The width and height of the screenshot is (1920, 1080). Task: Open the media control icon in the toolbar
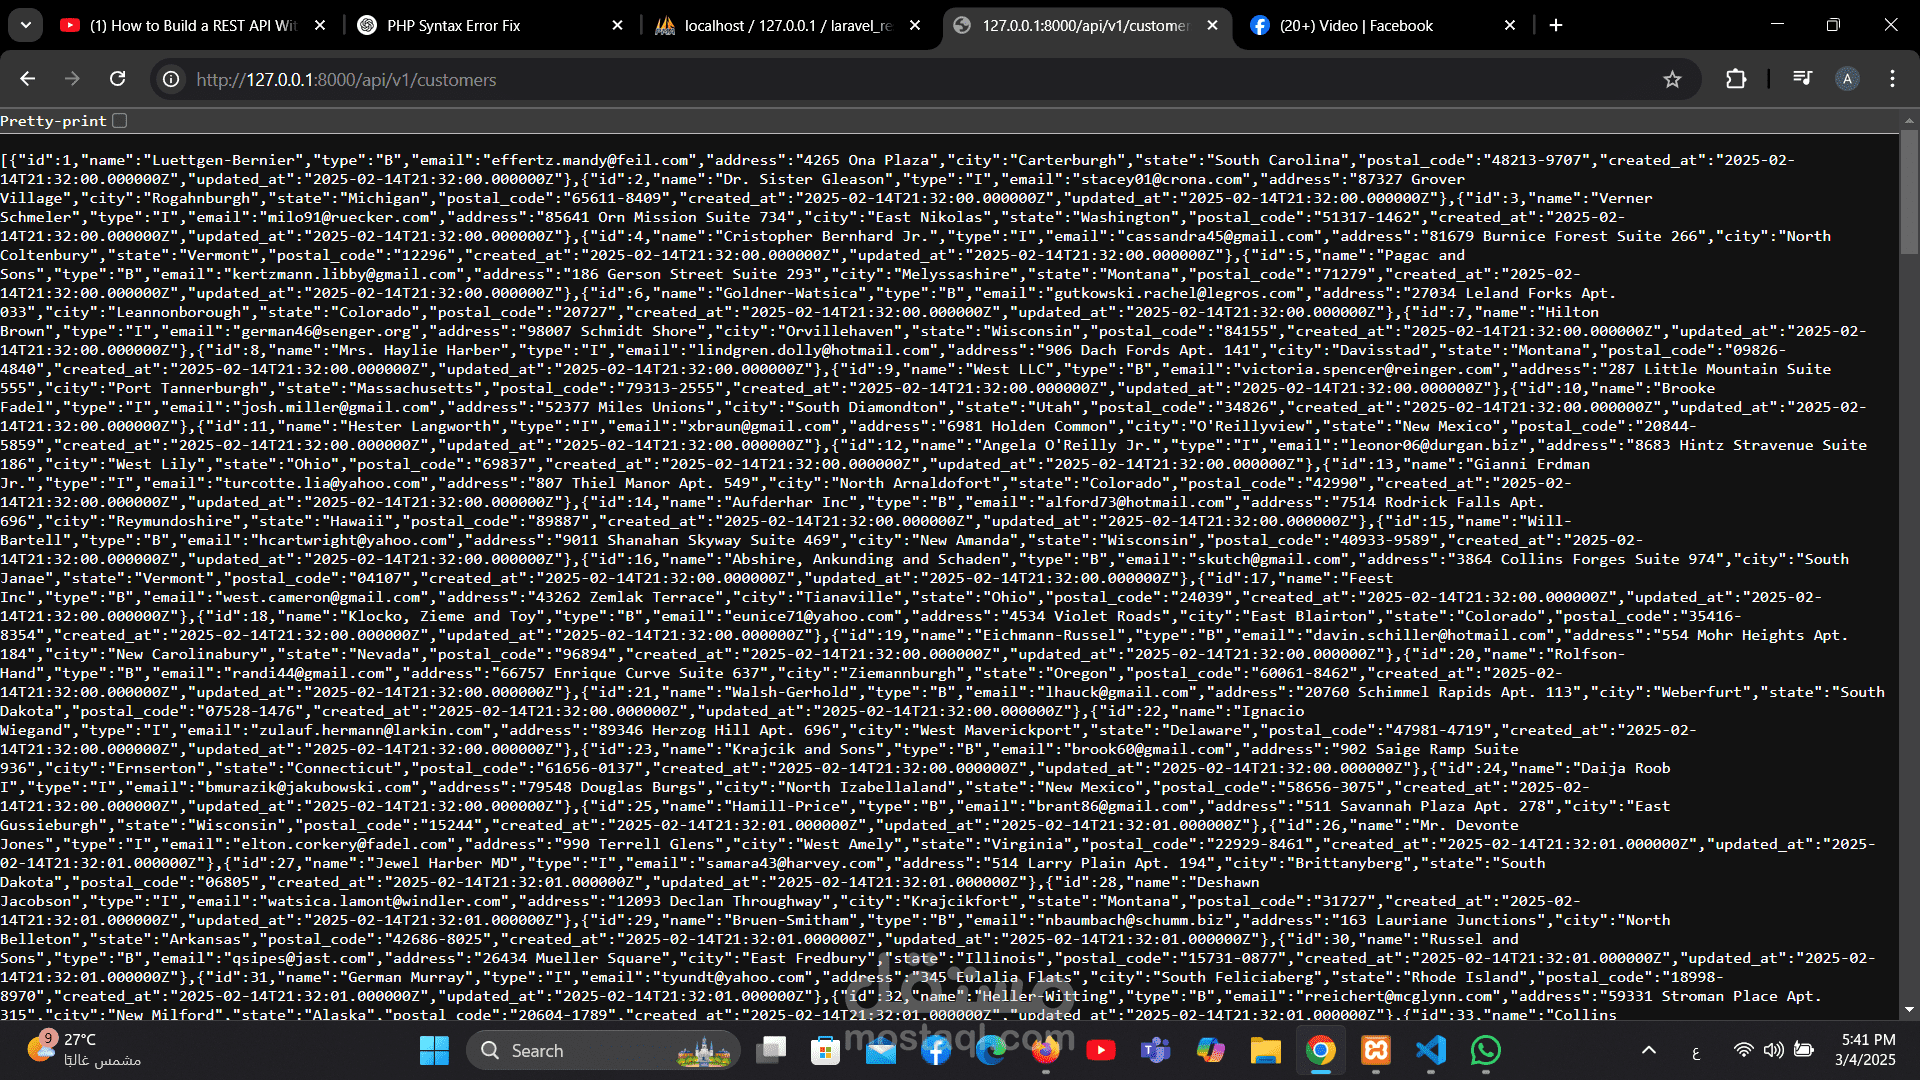[1802, 79]
